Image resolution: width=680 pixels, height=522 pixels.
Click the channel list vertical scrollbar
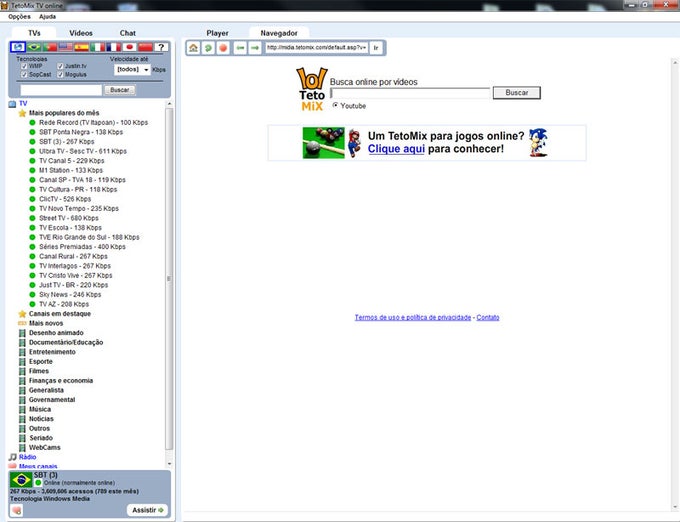click(x=169, y=279)
